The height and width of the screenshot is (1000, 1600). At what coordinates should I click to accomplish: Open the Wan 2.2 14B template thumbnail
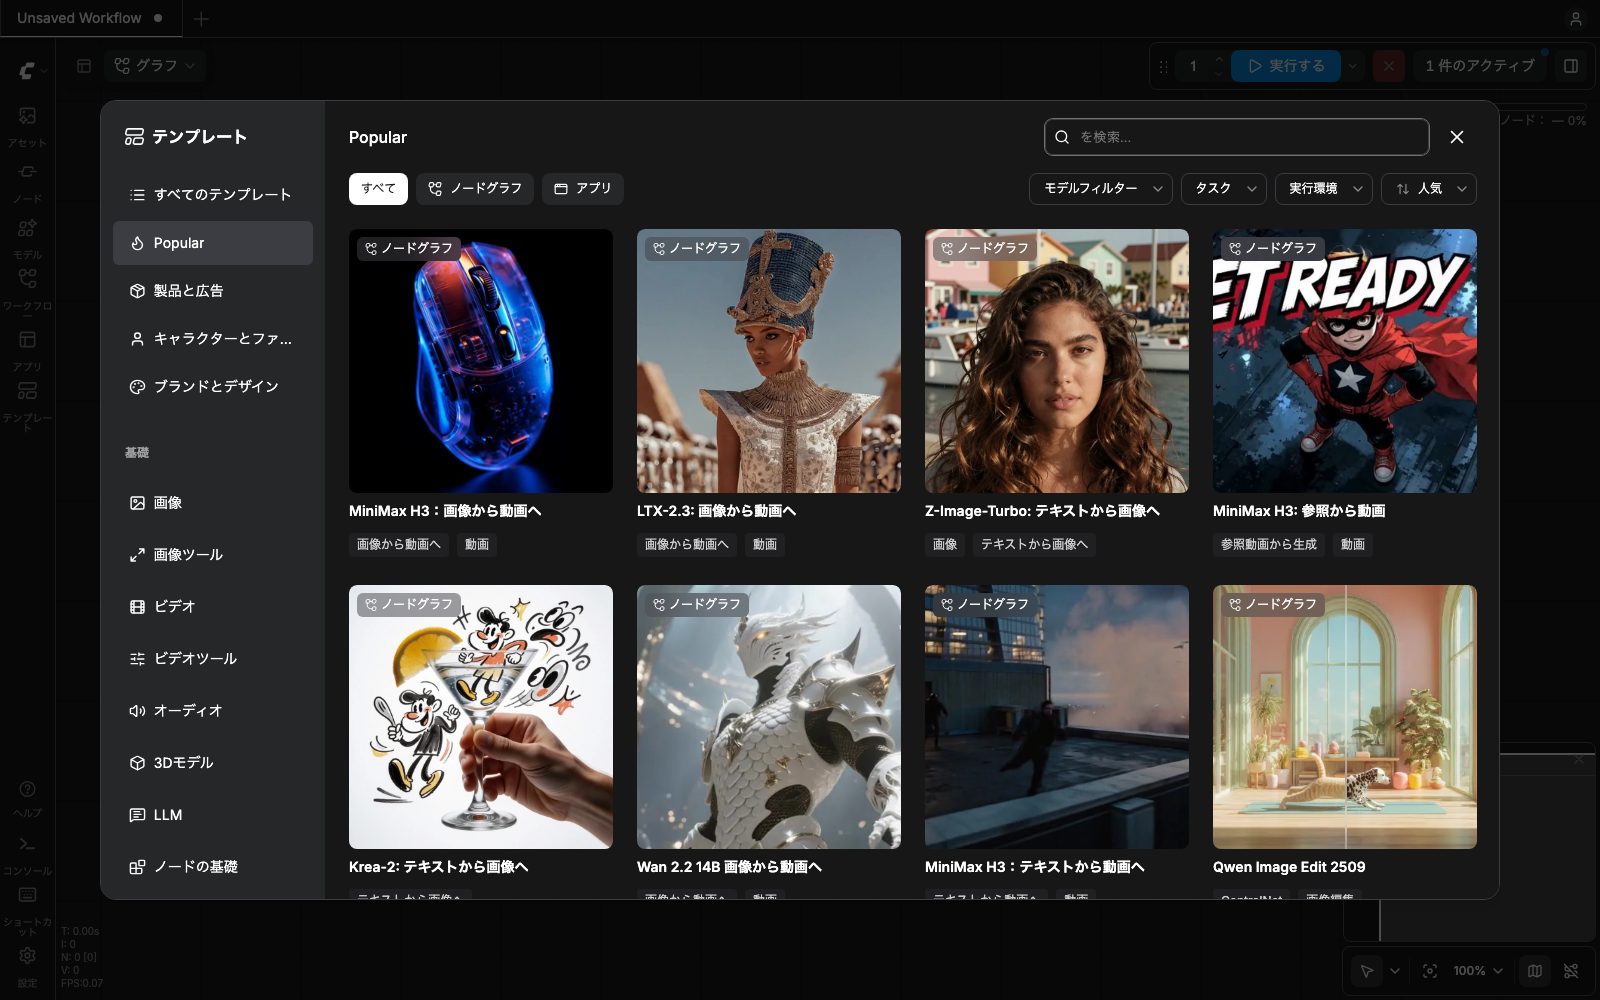click(769, 717)
